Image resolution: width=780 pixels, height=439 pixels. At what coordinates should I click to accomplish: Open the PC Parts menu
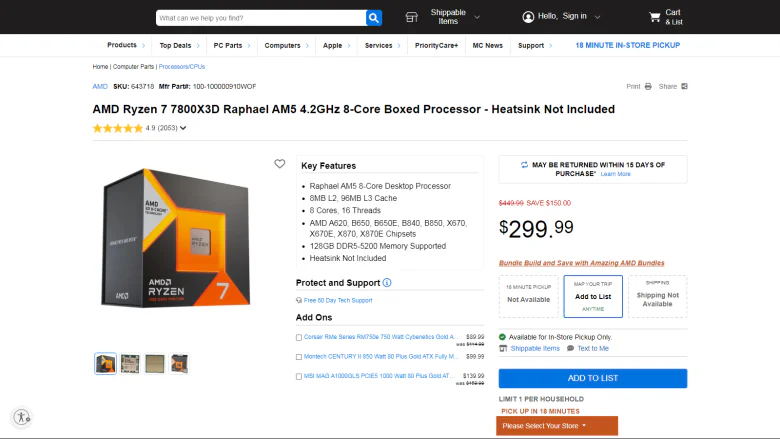[232, 45]
